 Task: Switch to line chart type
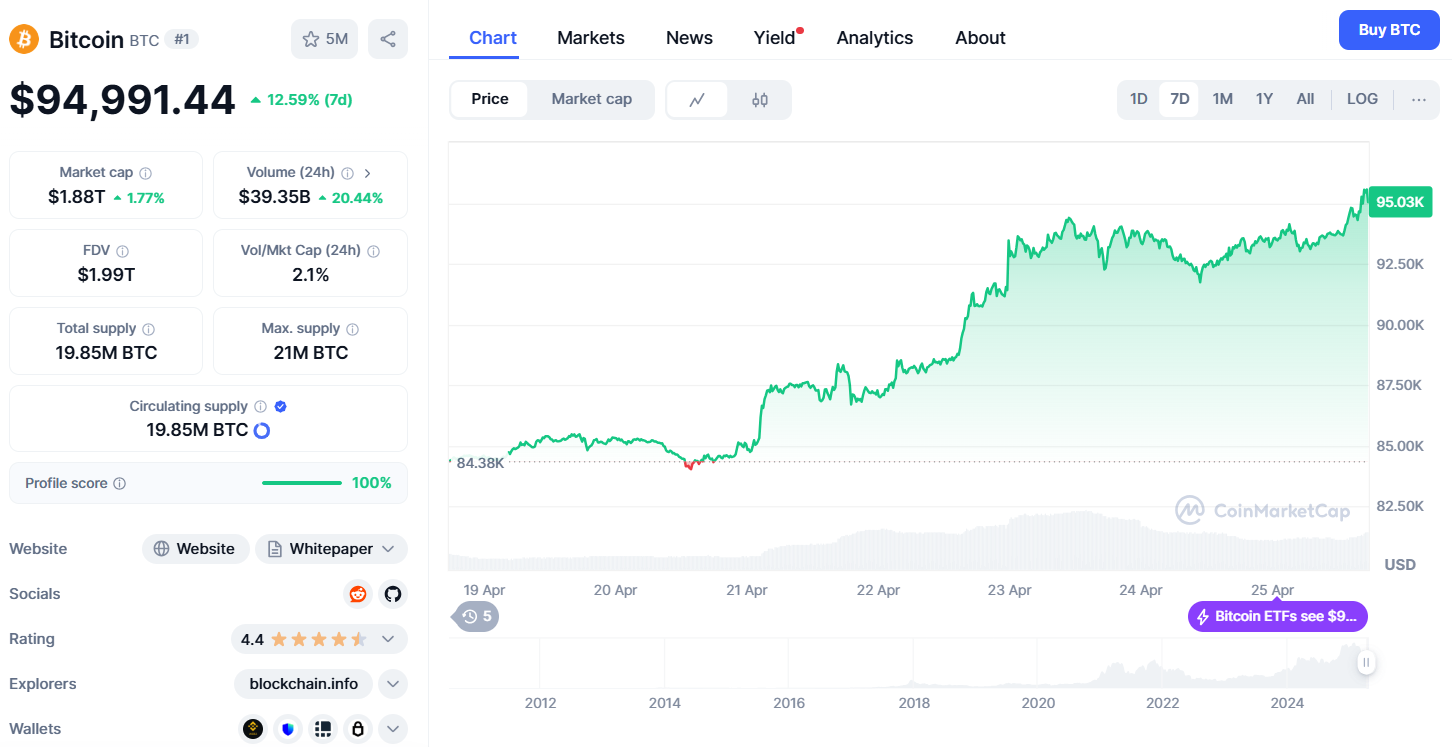697,100
